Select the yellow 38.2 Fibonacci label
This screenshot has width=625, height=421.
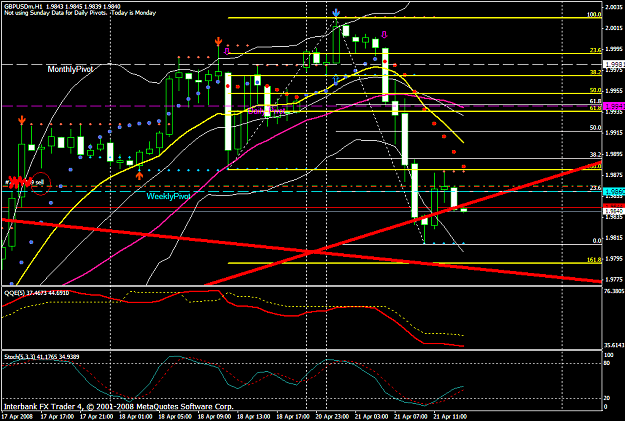(596, 72)
